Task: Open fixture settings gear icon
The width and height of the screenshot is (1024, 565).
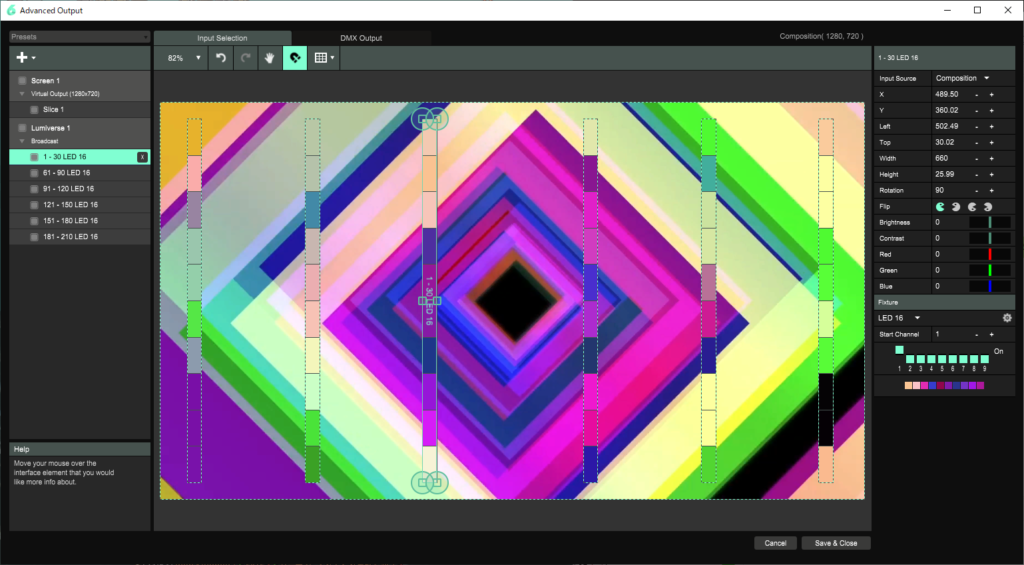Action: click(x=1007, y=318)
